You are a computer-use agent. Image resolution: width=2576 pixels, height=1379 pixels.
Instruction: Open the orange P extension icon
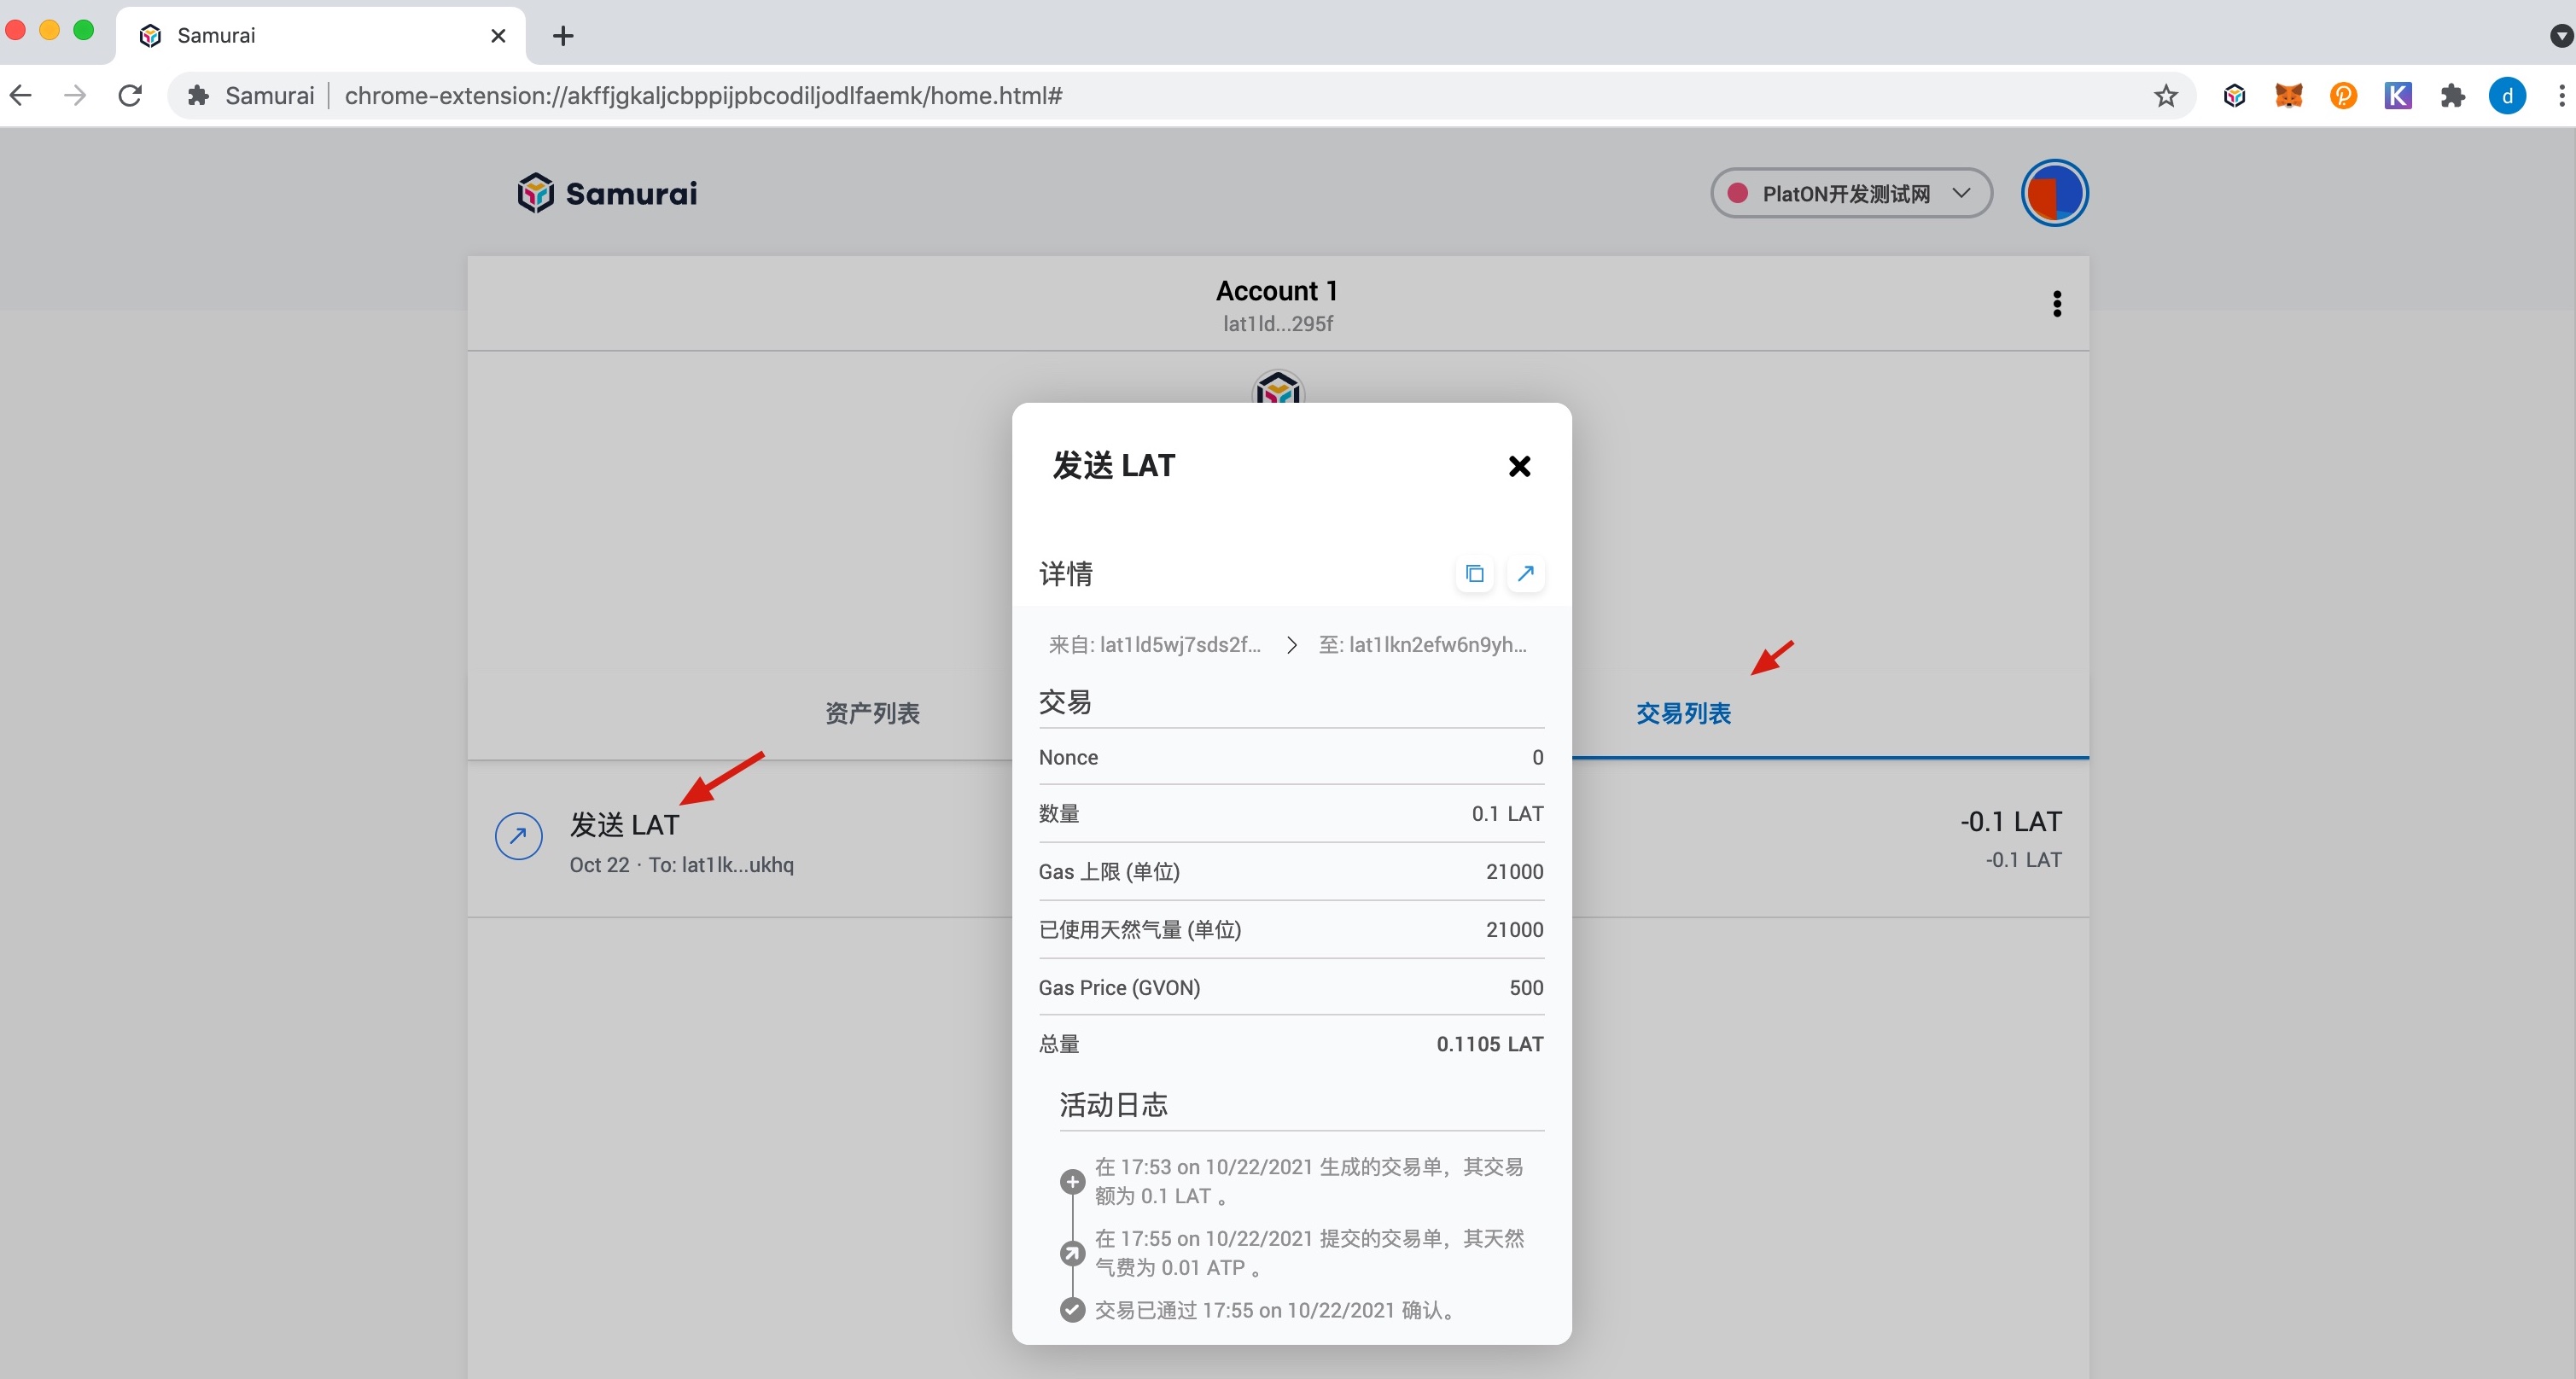2343,95
